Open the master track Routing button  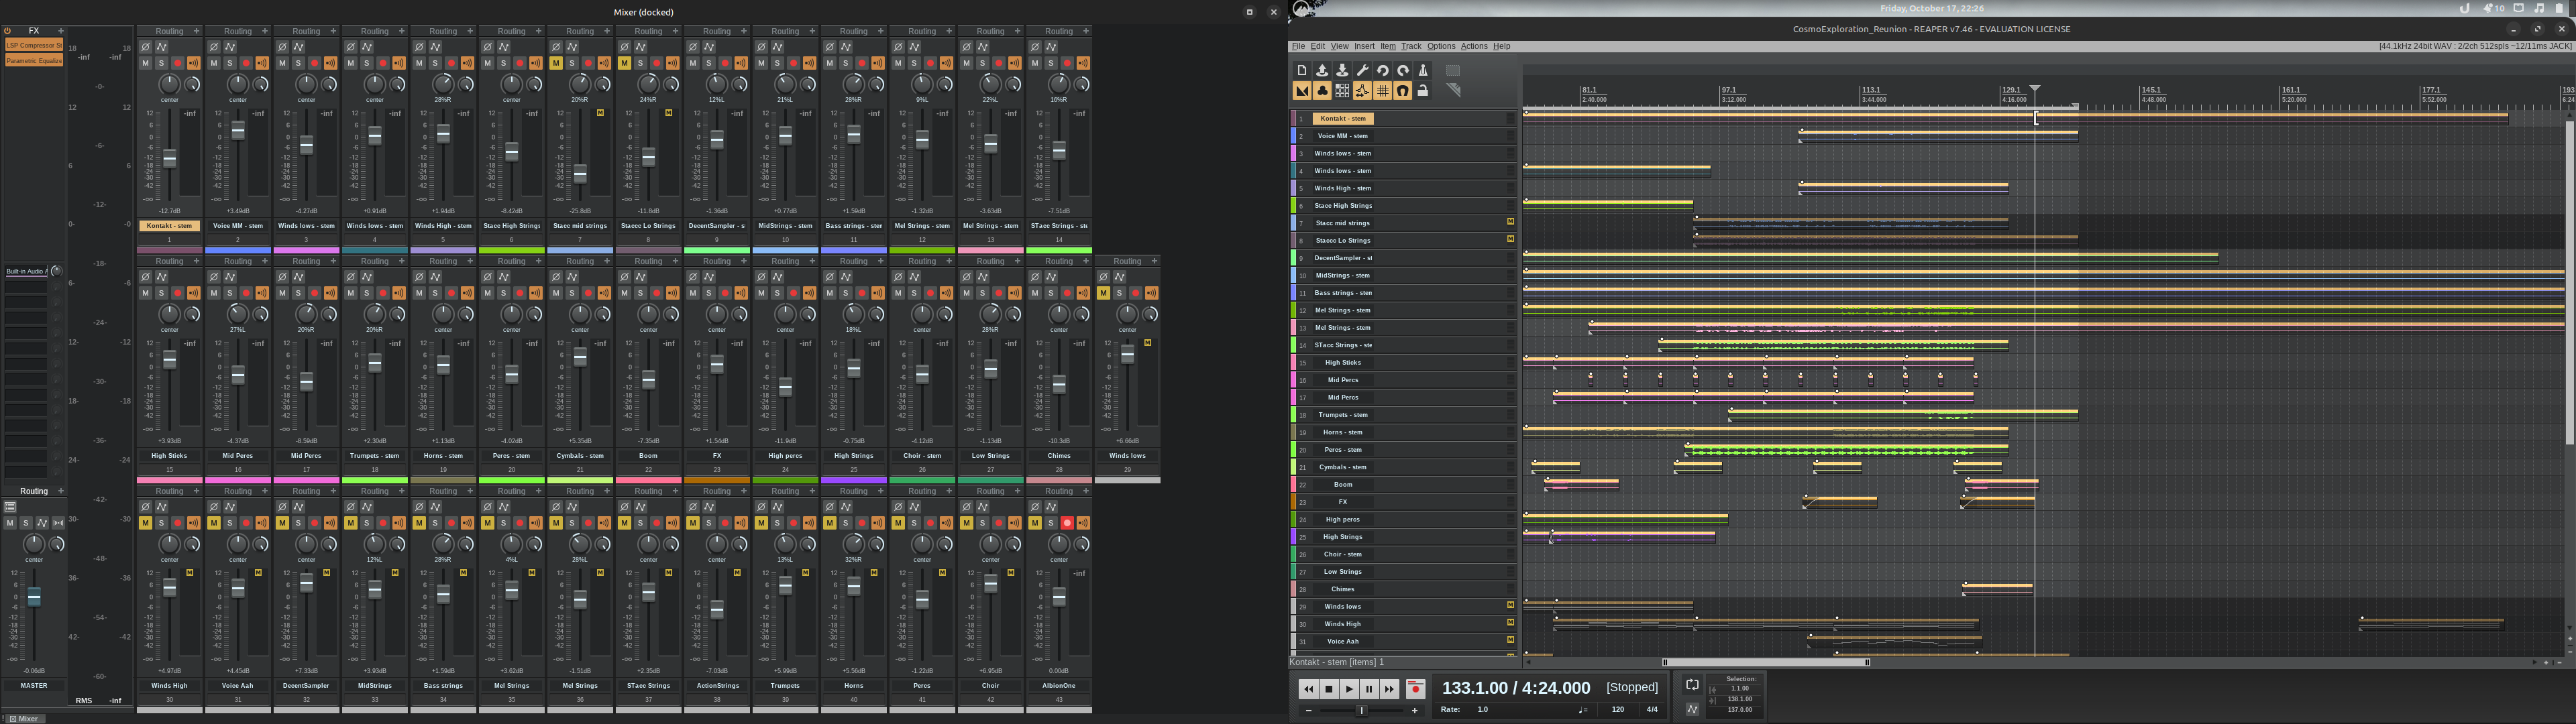(x=34, y=491)
